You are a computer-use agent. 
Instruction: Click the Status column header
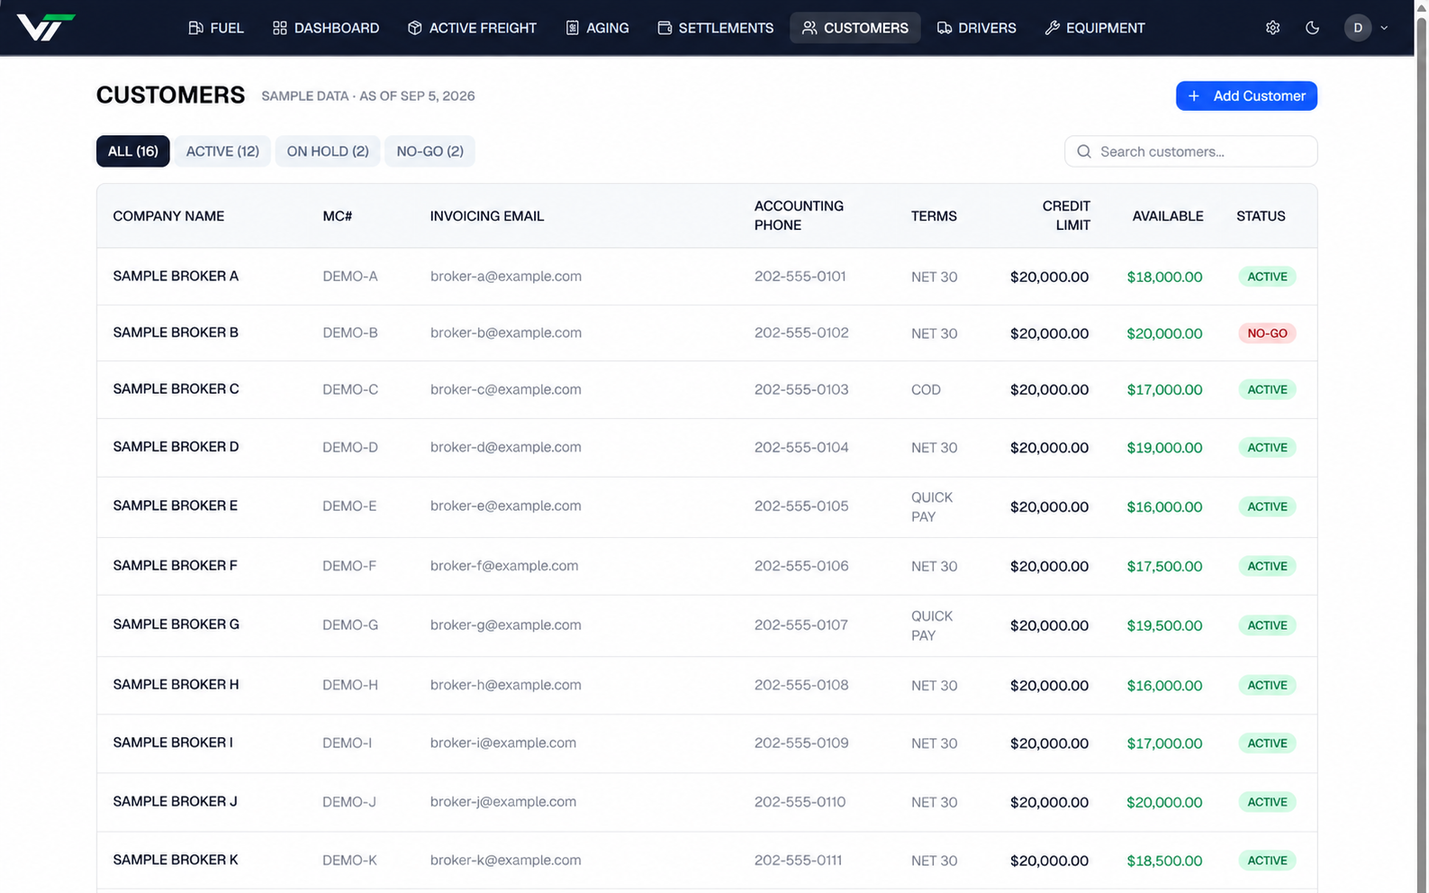(x=1260, y=216)
